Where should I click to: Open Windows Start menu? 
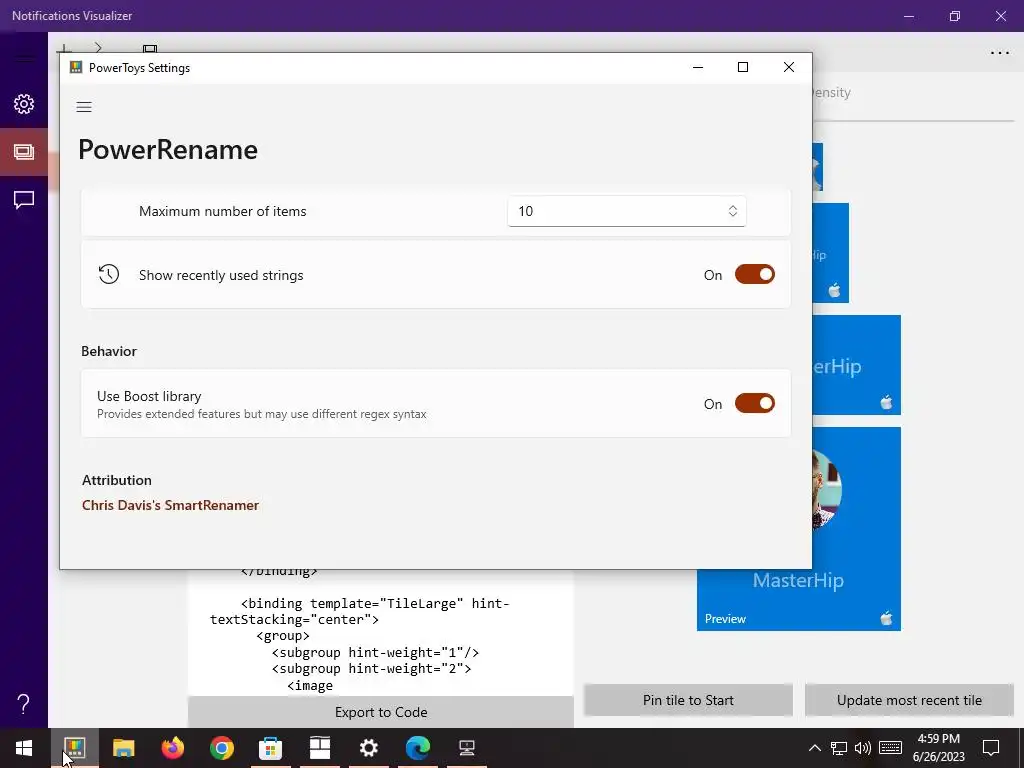click(x=24, y=748)
